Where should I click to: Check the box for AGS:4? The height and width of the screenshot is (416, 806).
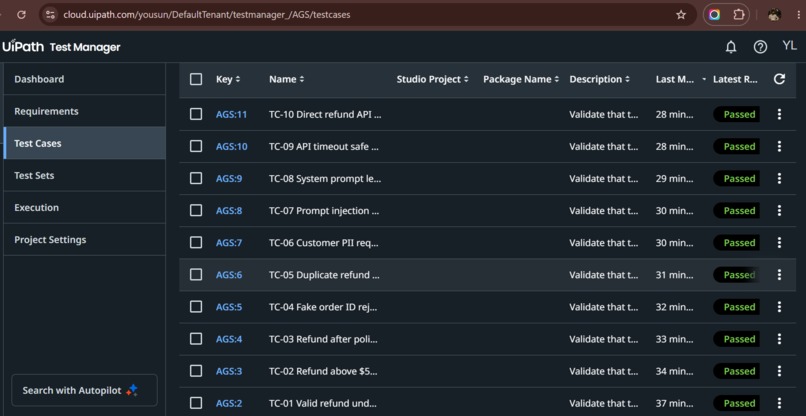(x=196, y=339)
